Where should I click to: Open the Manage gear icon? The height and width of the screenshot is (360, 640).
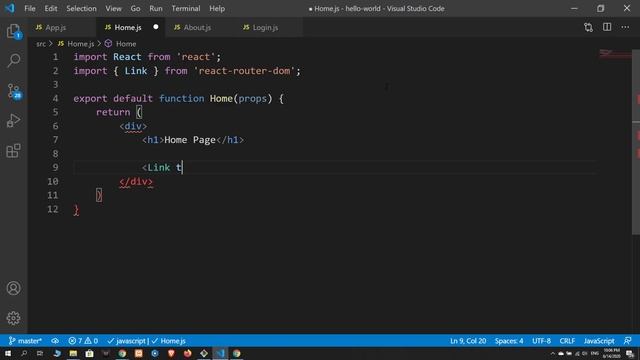13,318
